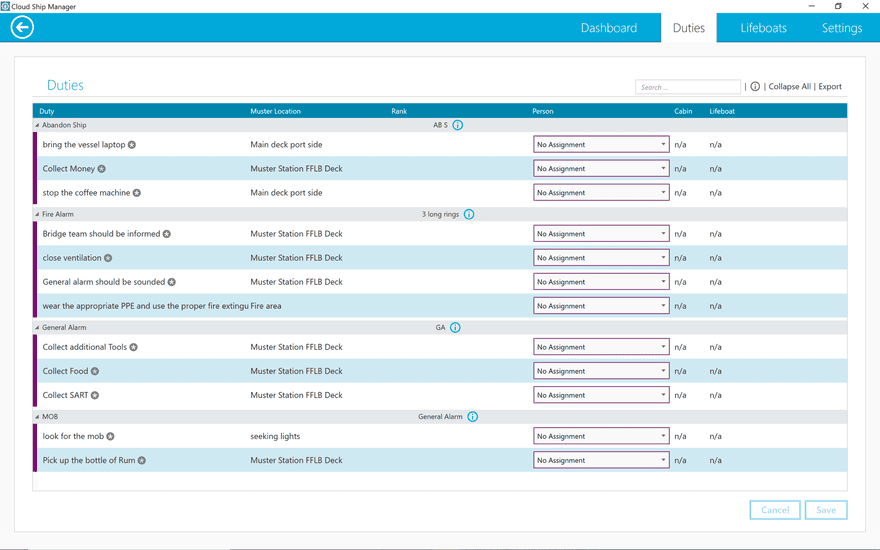
Task: Save the duty assignments
Action: click(x=826, y=510)
